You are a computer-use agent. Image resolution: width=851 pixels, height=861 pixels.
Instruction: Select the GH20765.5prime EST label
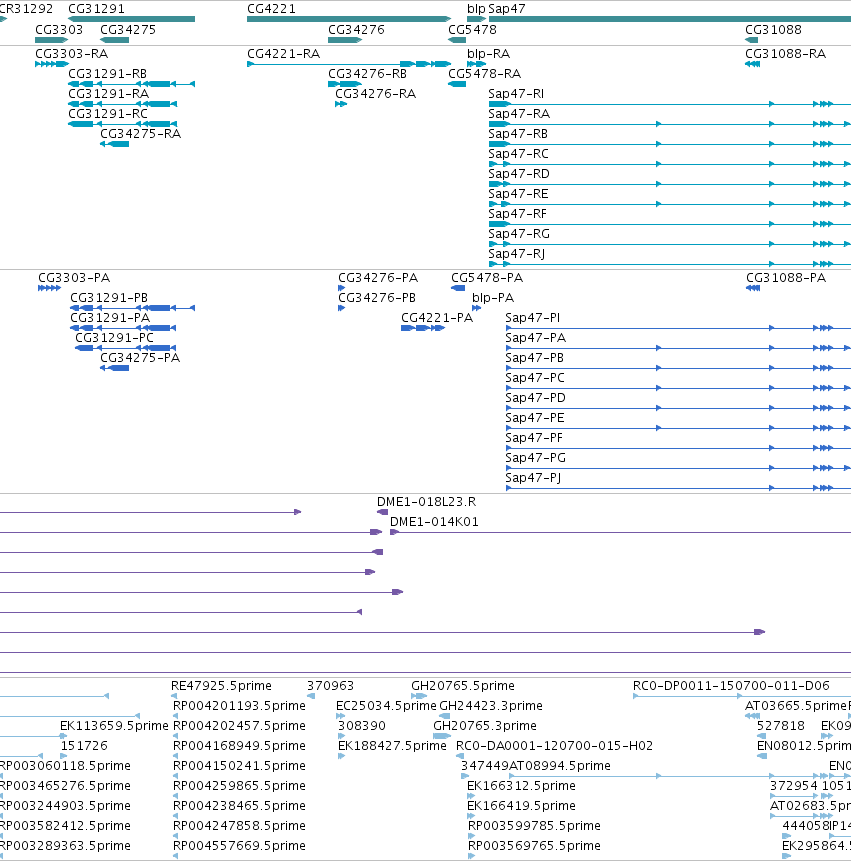(x=463, y=686)
